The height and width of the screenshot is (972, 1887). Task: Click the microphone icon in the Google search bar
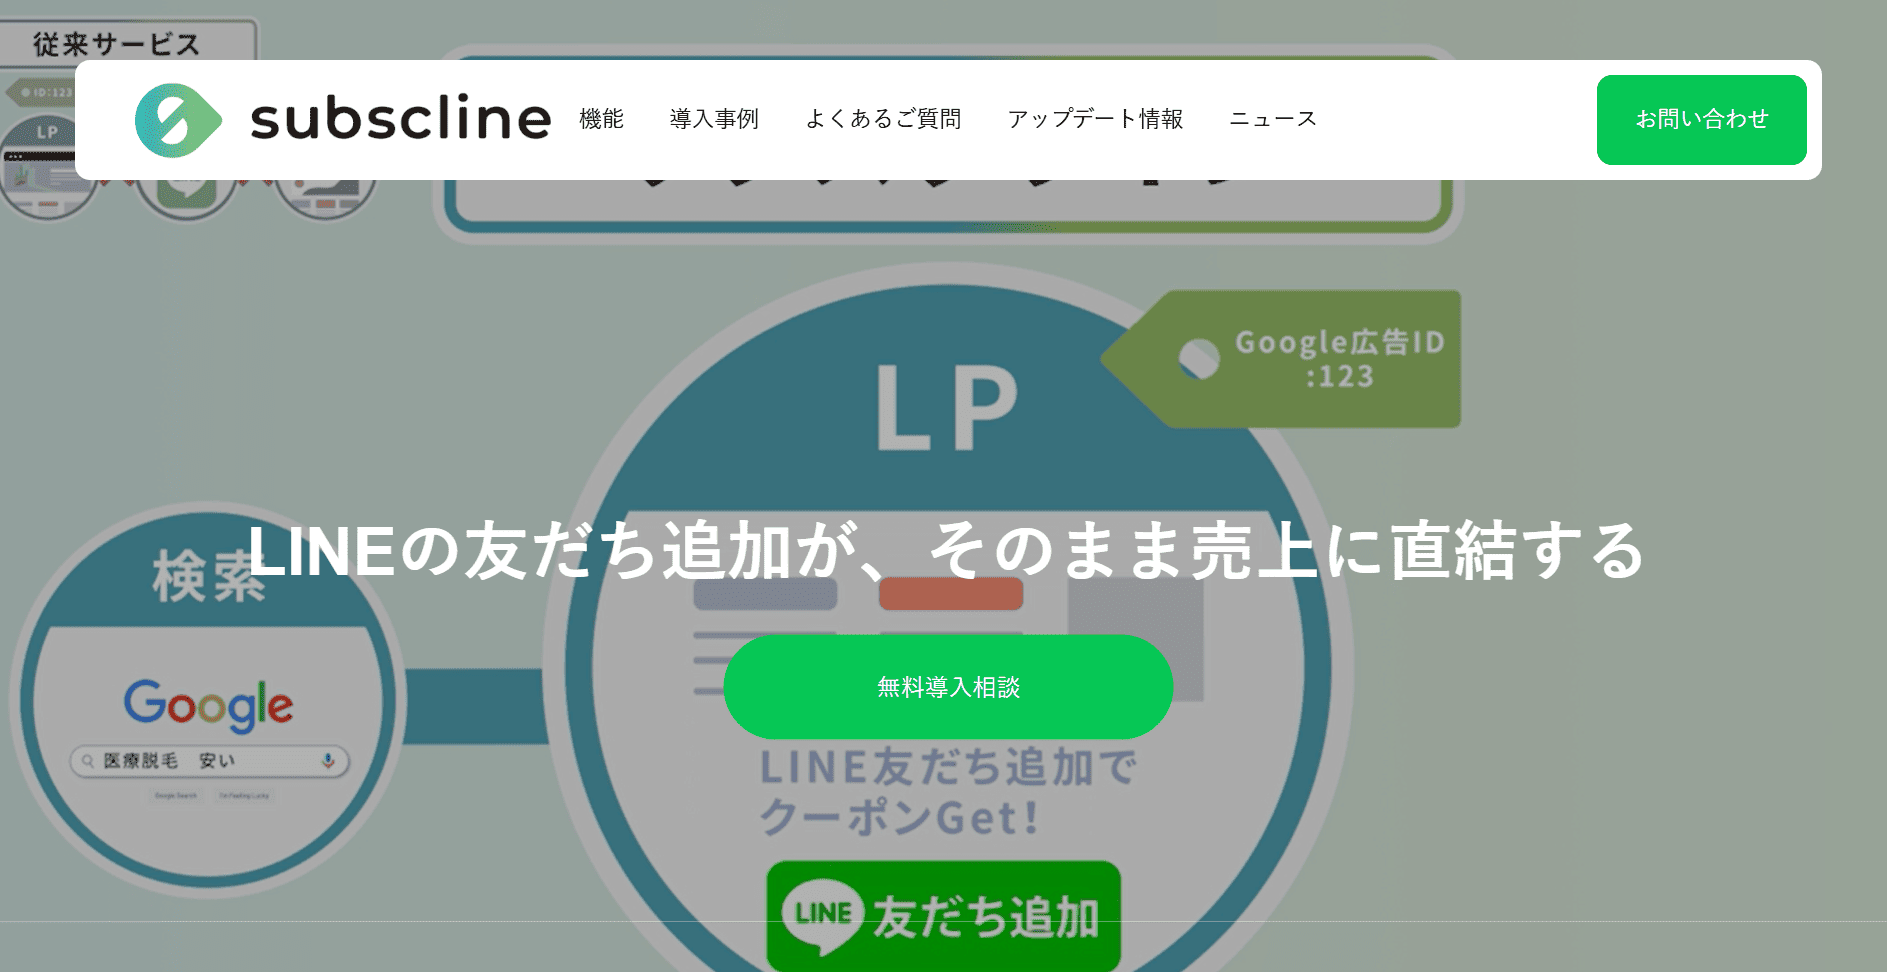(330, 761)
